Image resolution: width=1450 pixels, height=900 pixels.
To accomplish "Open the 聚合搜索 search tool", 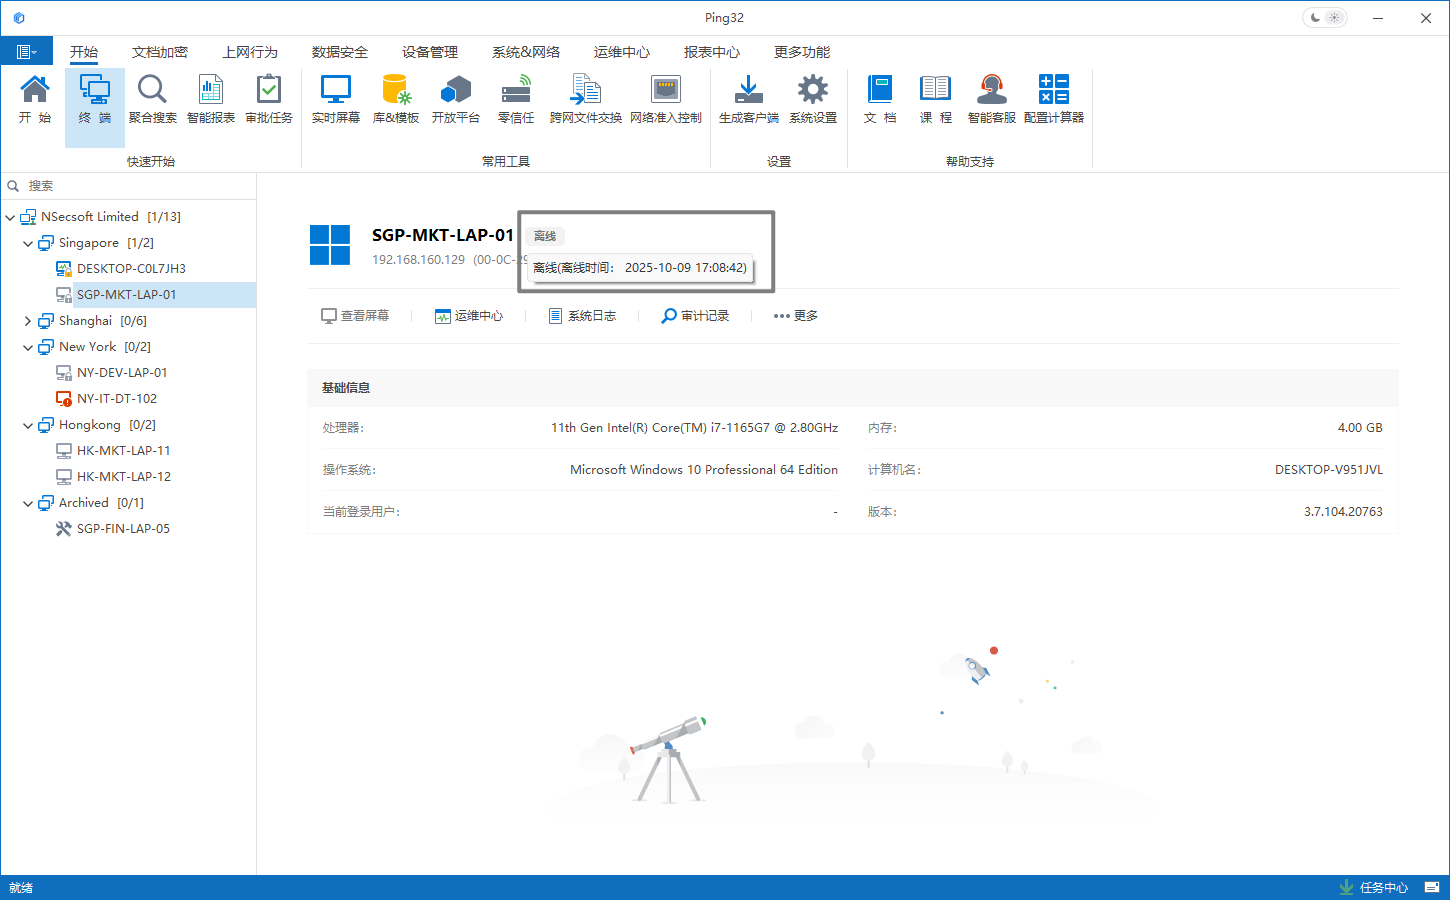I will (x=152, y=99).
